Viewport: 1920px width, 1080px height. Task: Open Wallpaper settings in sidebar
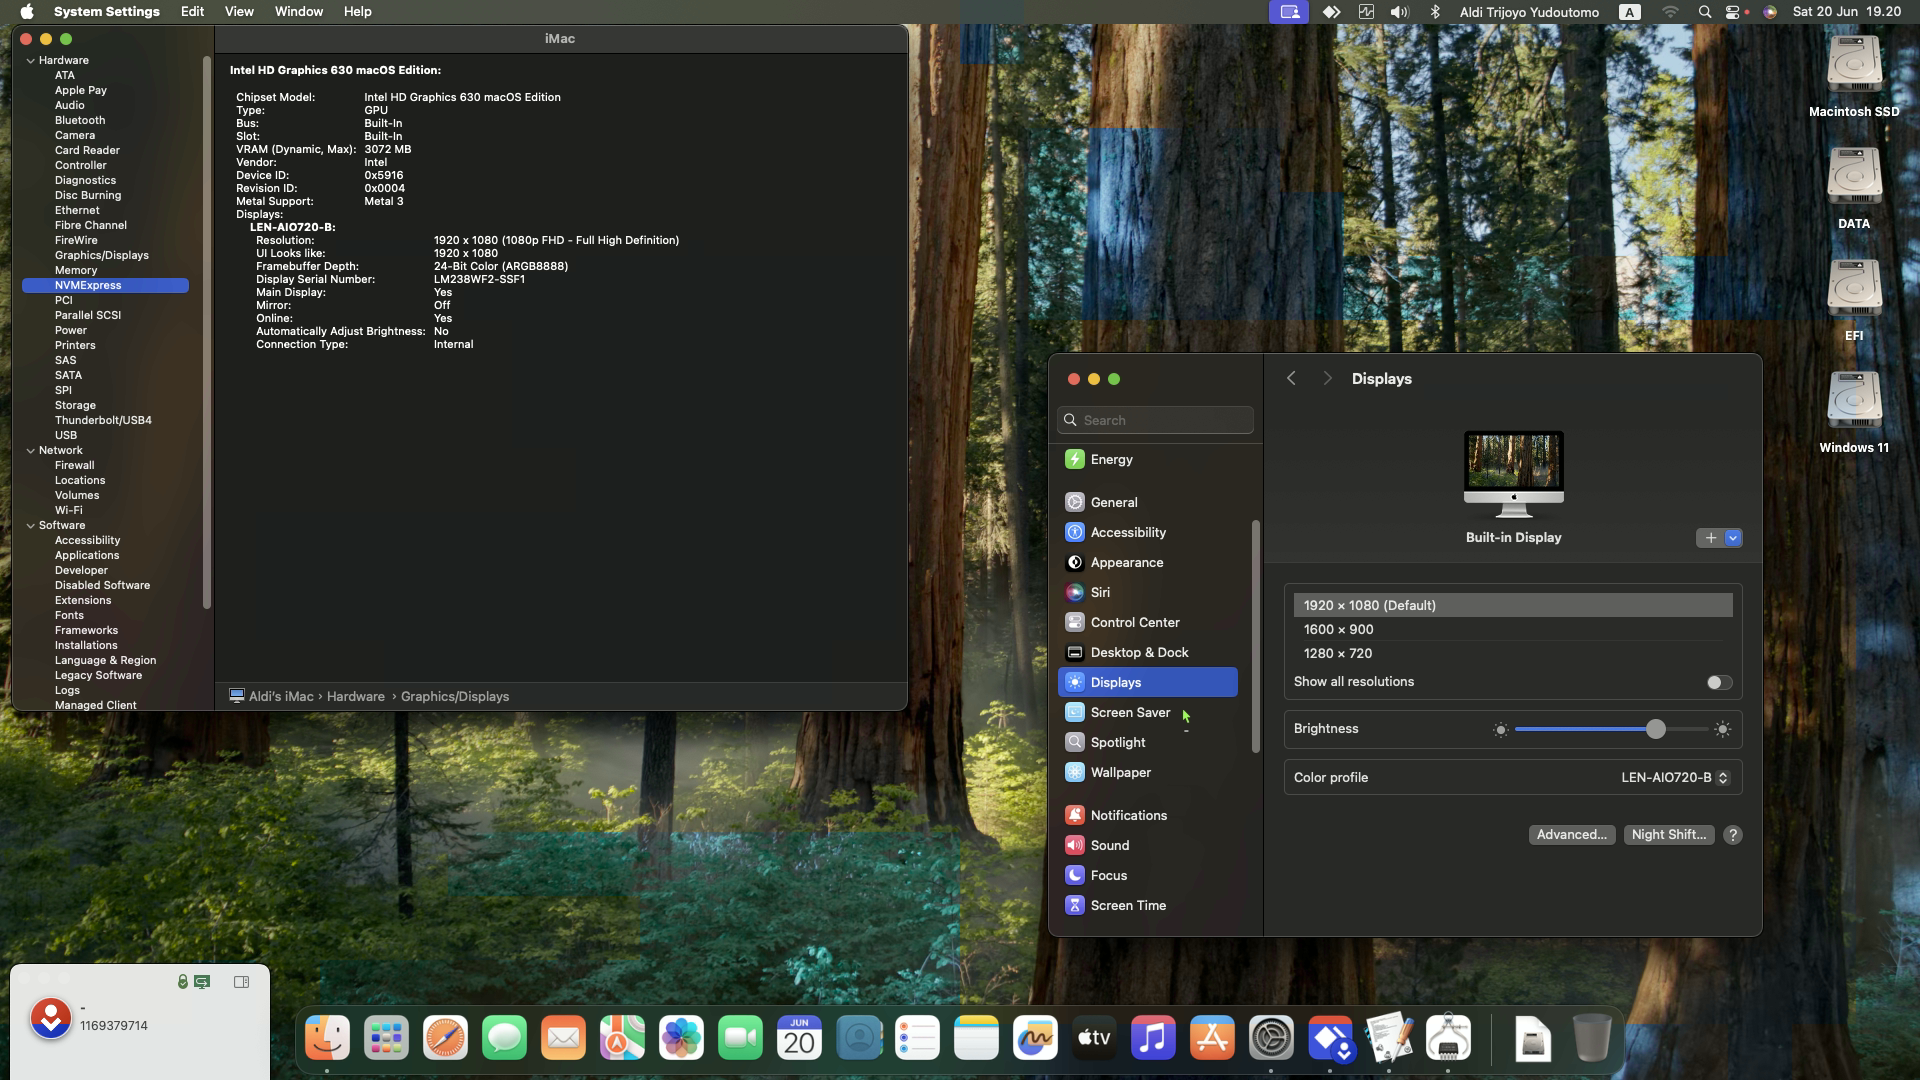1147,772
